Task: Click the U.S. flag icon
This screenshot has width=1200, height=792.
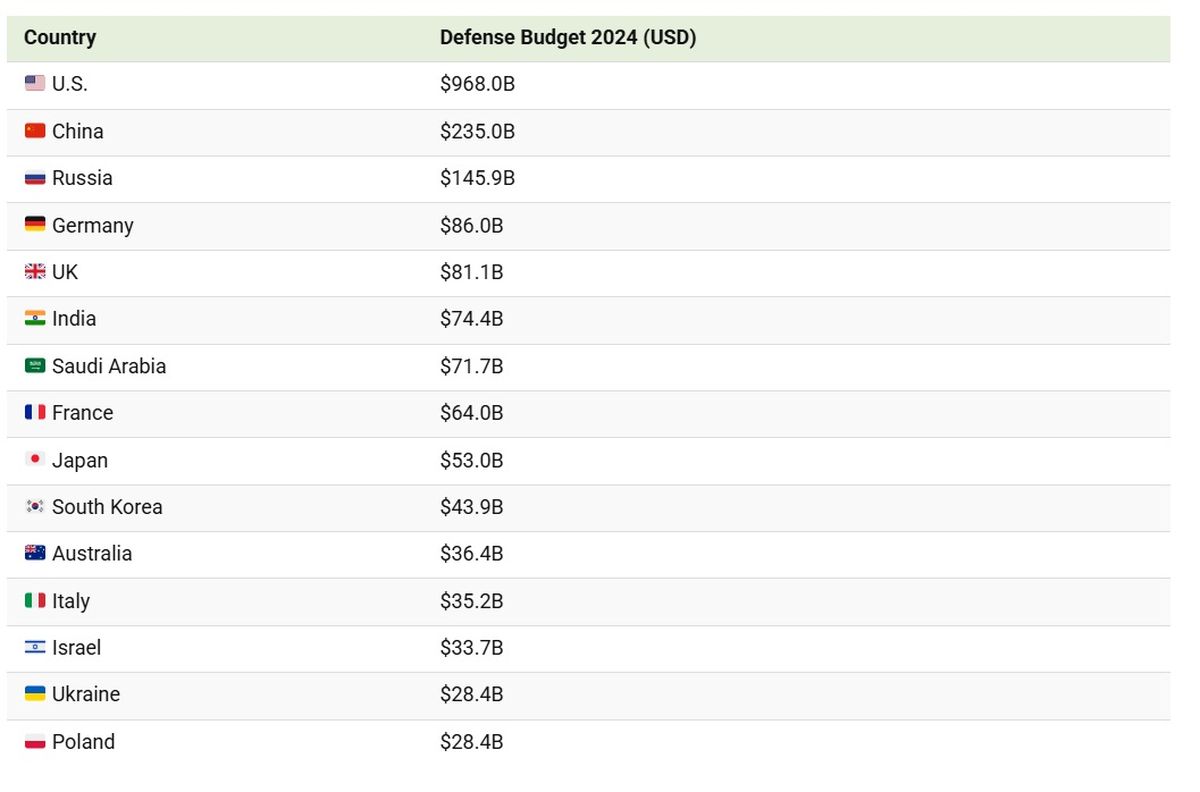Action: coord(35,84)
